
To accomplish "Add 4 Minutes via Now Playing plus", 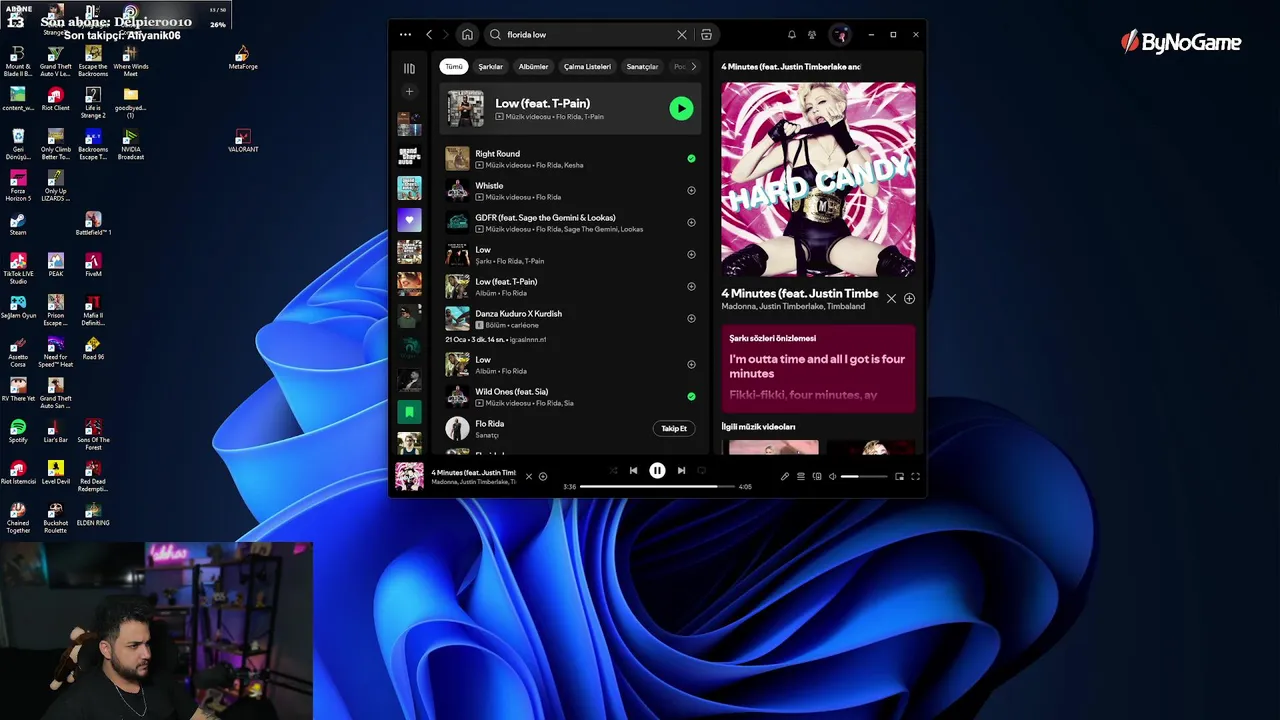I will [x=909, y=298].
